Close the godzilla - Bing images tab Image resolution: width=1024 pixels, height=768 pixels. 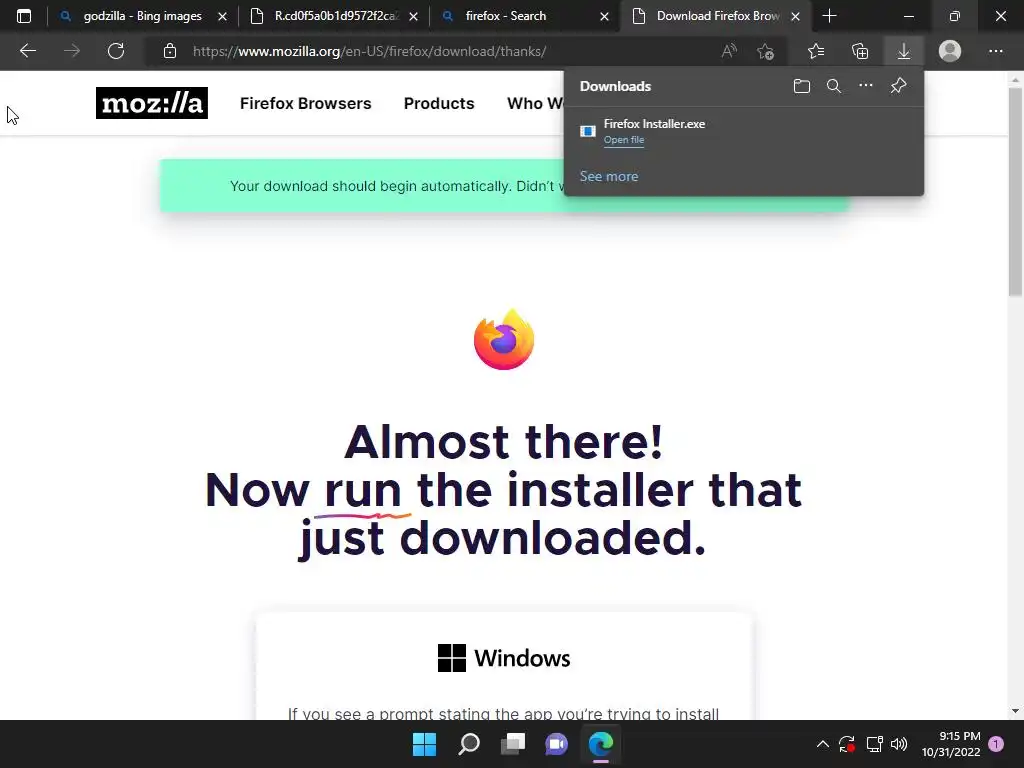coord(223,16)
